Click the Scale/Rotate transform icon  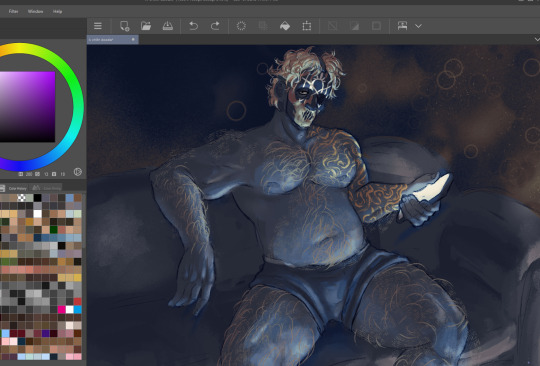pos(307,26)
